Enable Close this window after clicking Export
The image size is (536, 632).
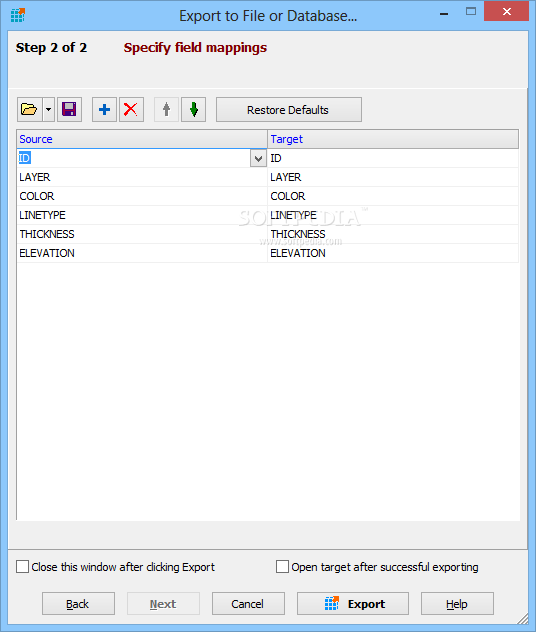click(x=23, y=567)
